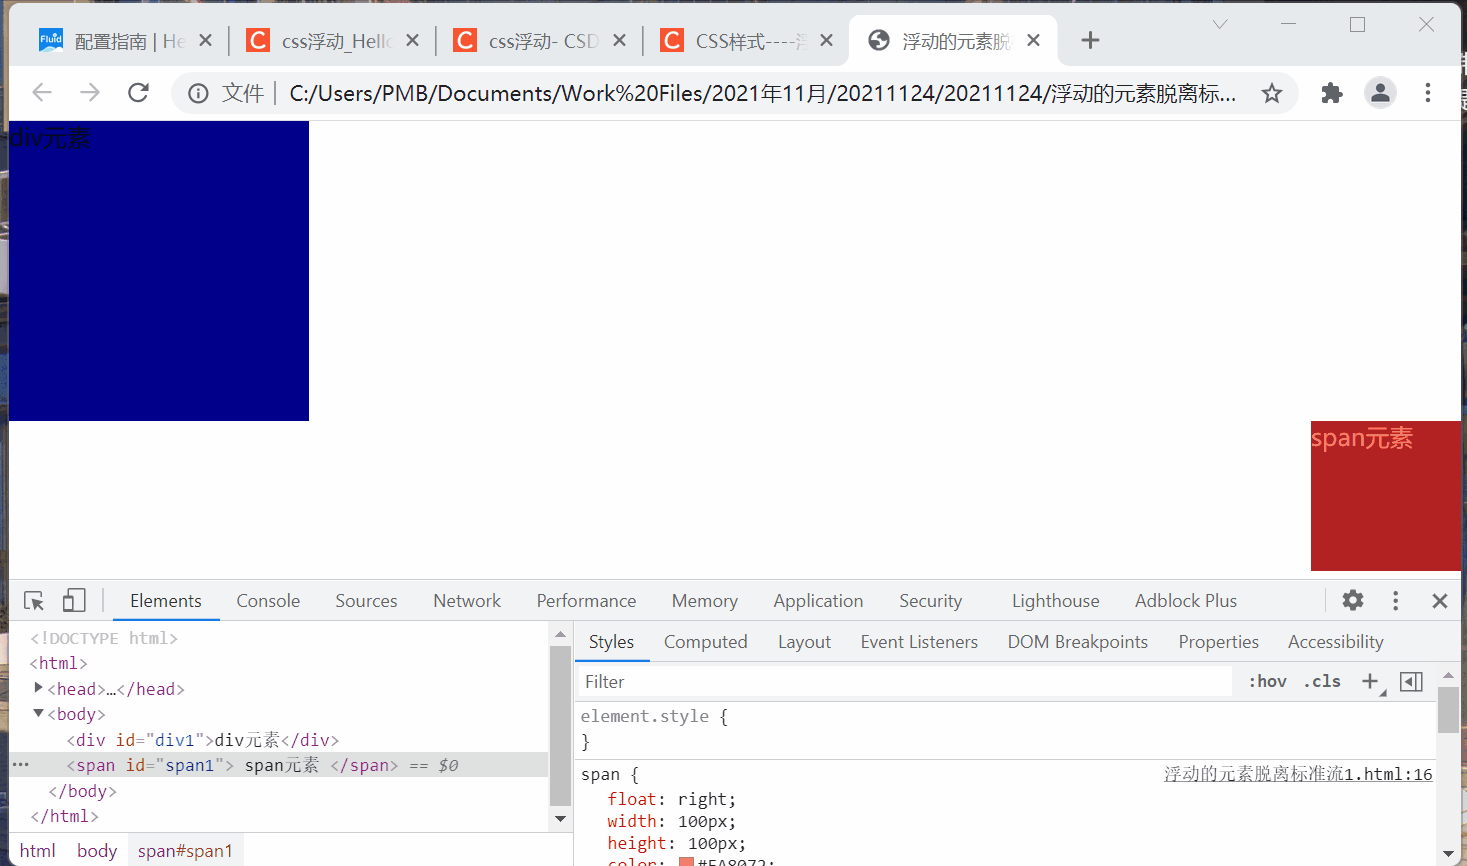
Task: Reload the current page
Action: 139,93
